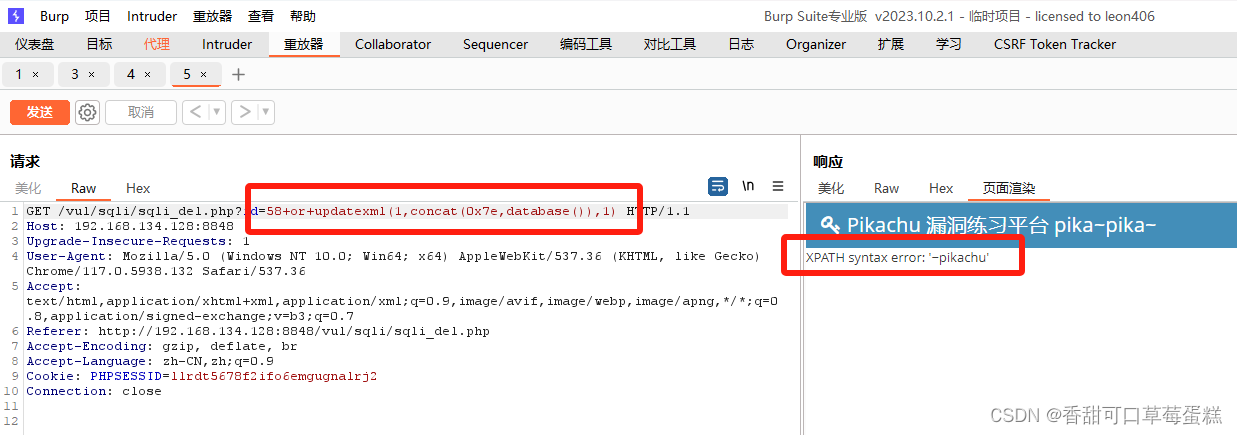Switch response view to Hex

point(941,188)
